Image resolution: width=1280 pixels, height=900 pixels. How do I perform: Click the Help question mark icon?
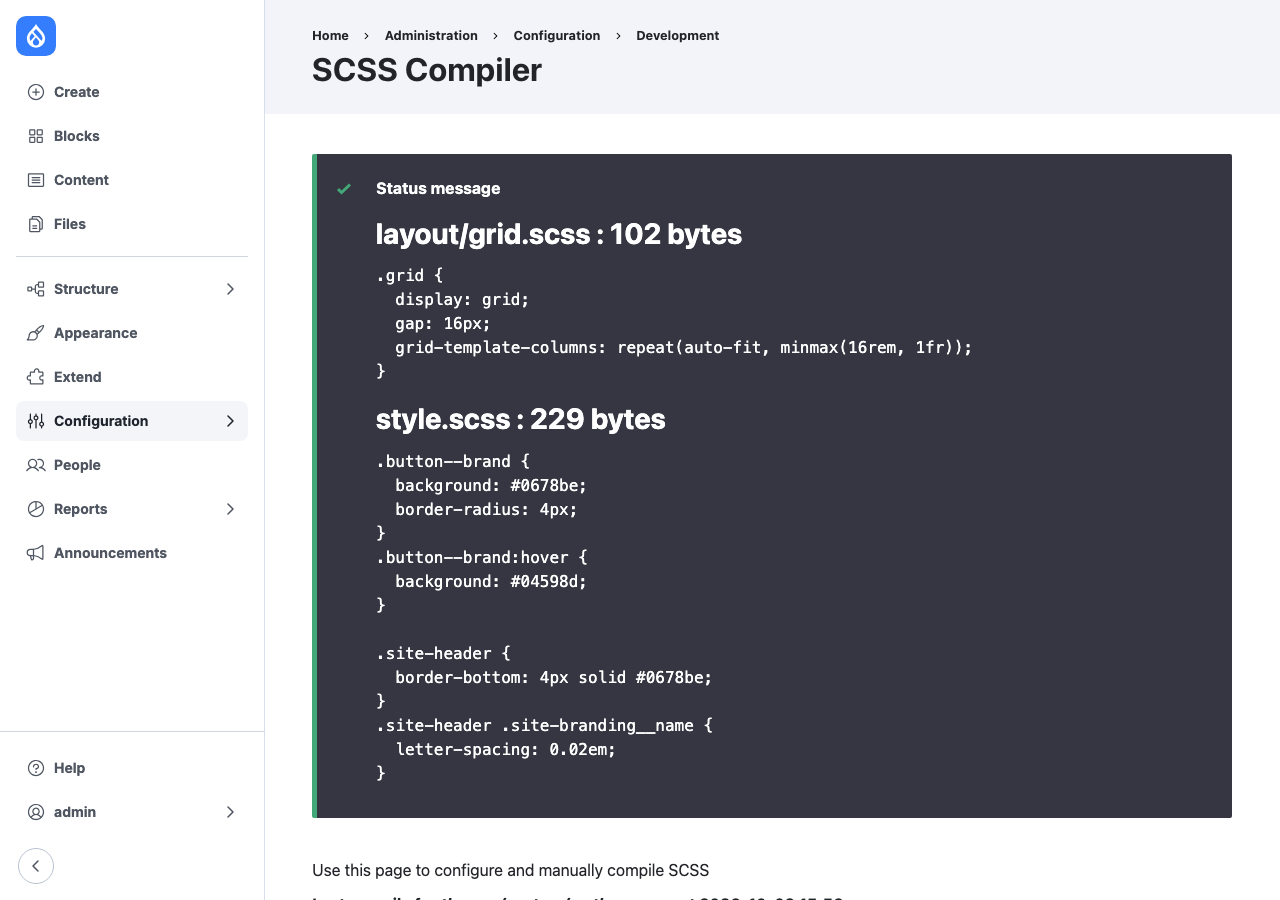[x=36, y=768]
